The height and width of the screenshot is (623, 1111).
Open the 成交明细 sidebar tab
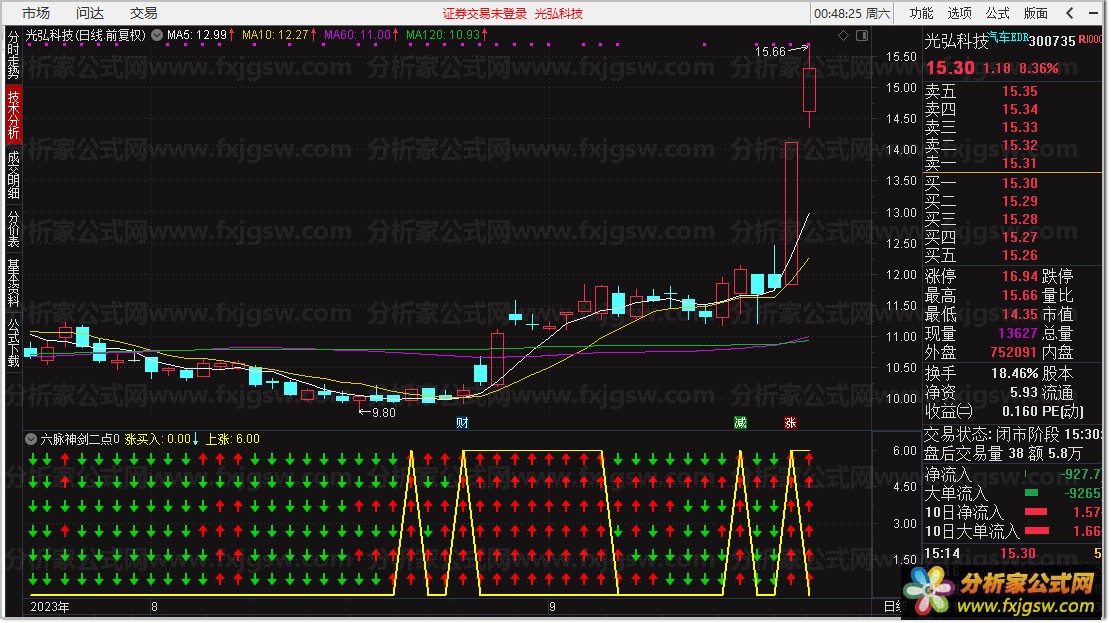13,174
